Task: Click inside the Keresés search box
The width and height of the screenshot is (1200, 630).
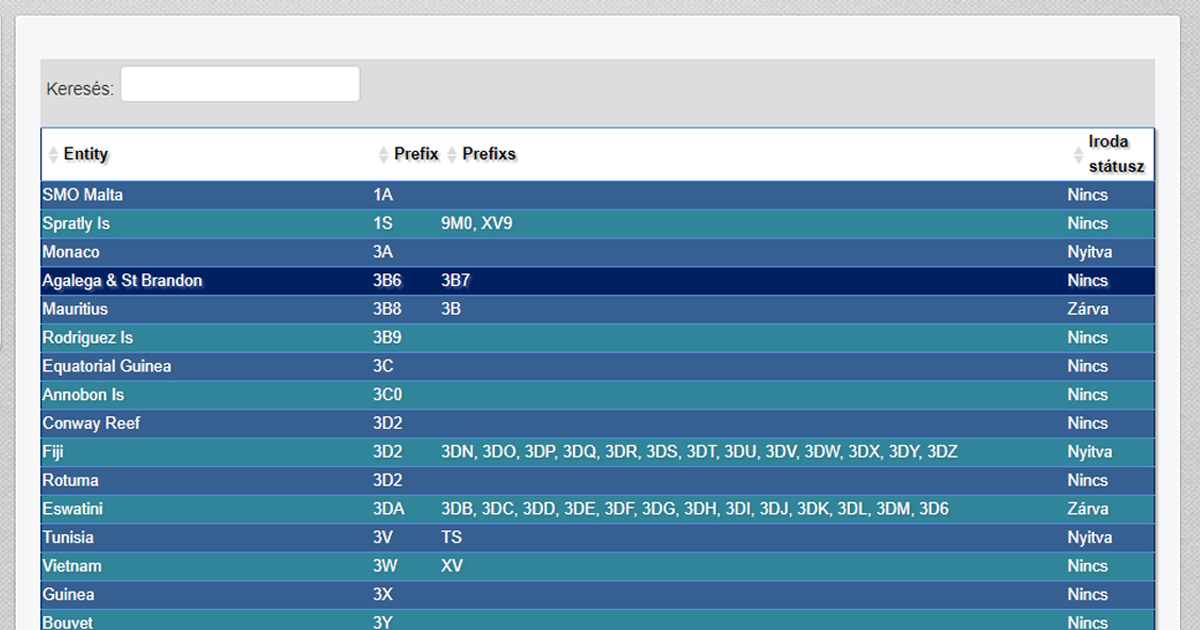Action: 239,83
